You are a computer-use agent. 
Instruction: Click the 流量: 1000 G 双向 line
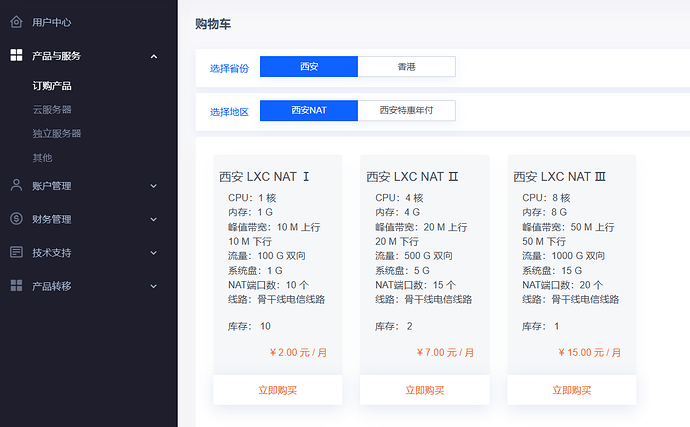pyautogui.click(x=563, y=256)
